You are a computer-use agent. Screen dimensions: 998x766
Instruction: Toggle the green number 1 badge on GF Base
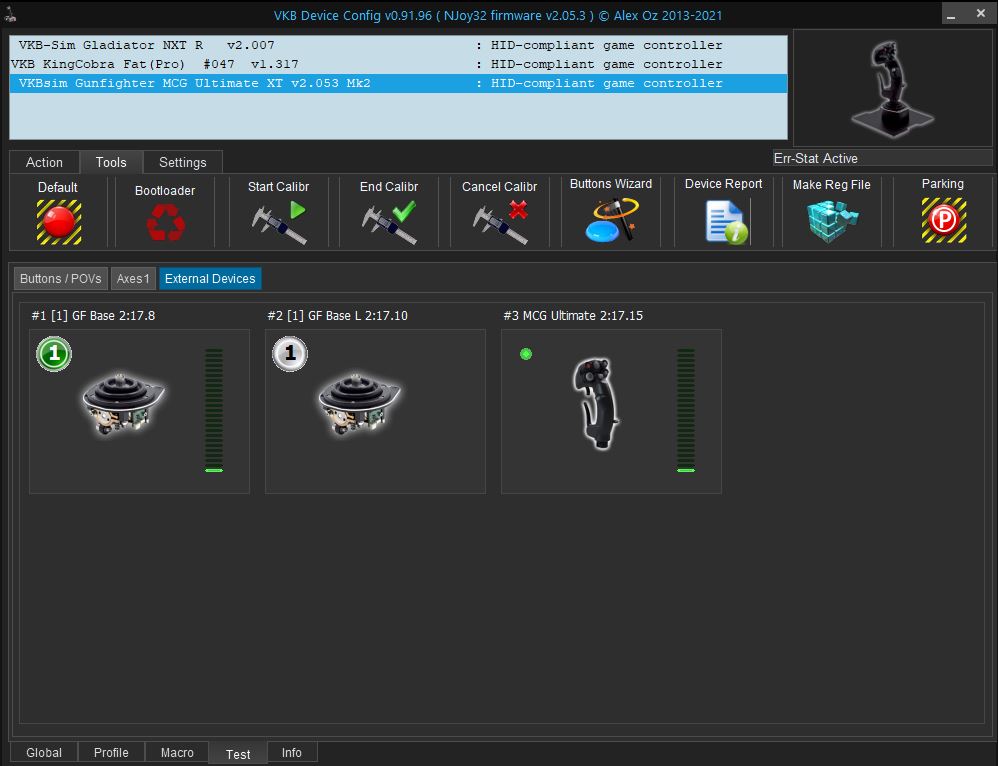point(54,354)
